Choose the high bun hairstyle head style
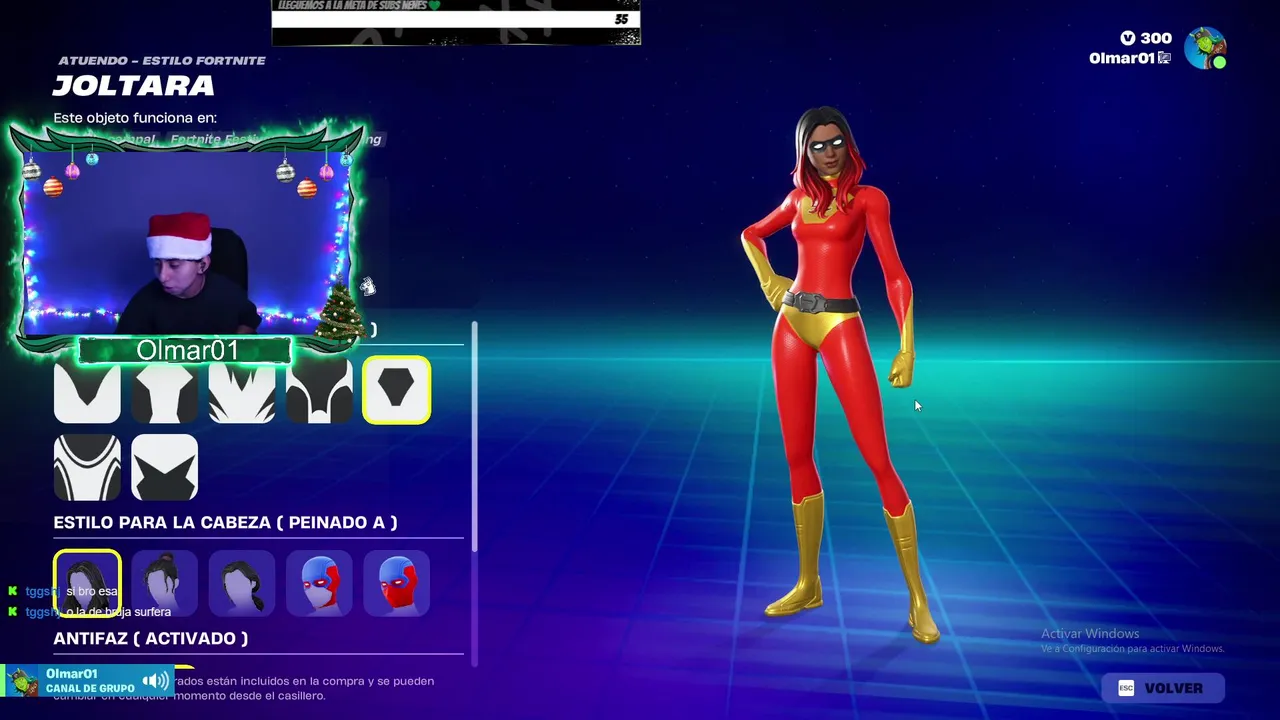 [x=165, y=583]
